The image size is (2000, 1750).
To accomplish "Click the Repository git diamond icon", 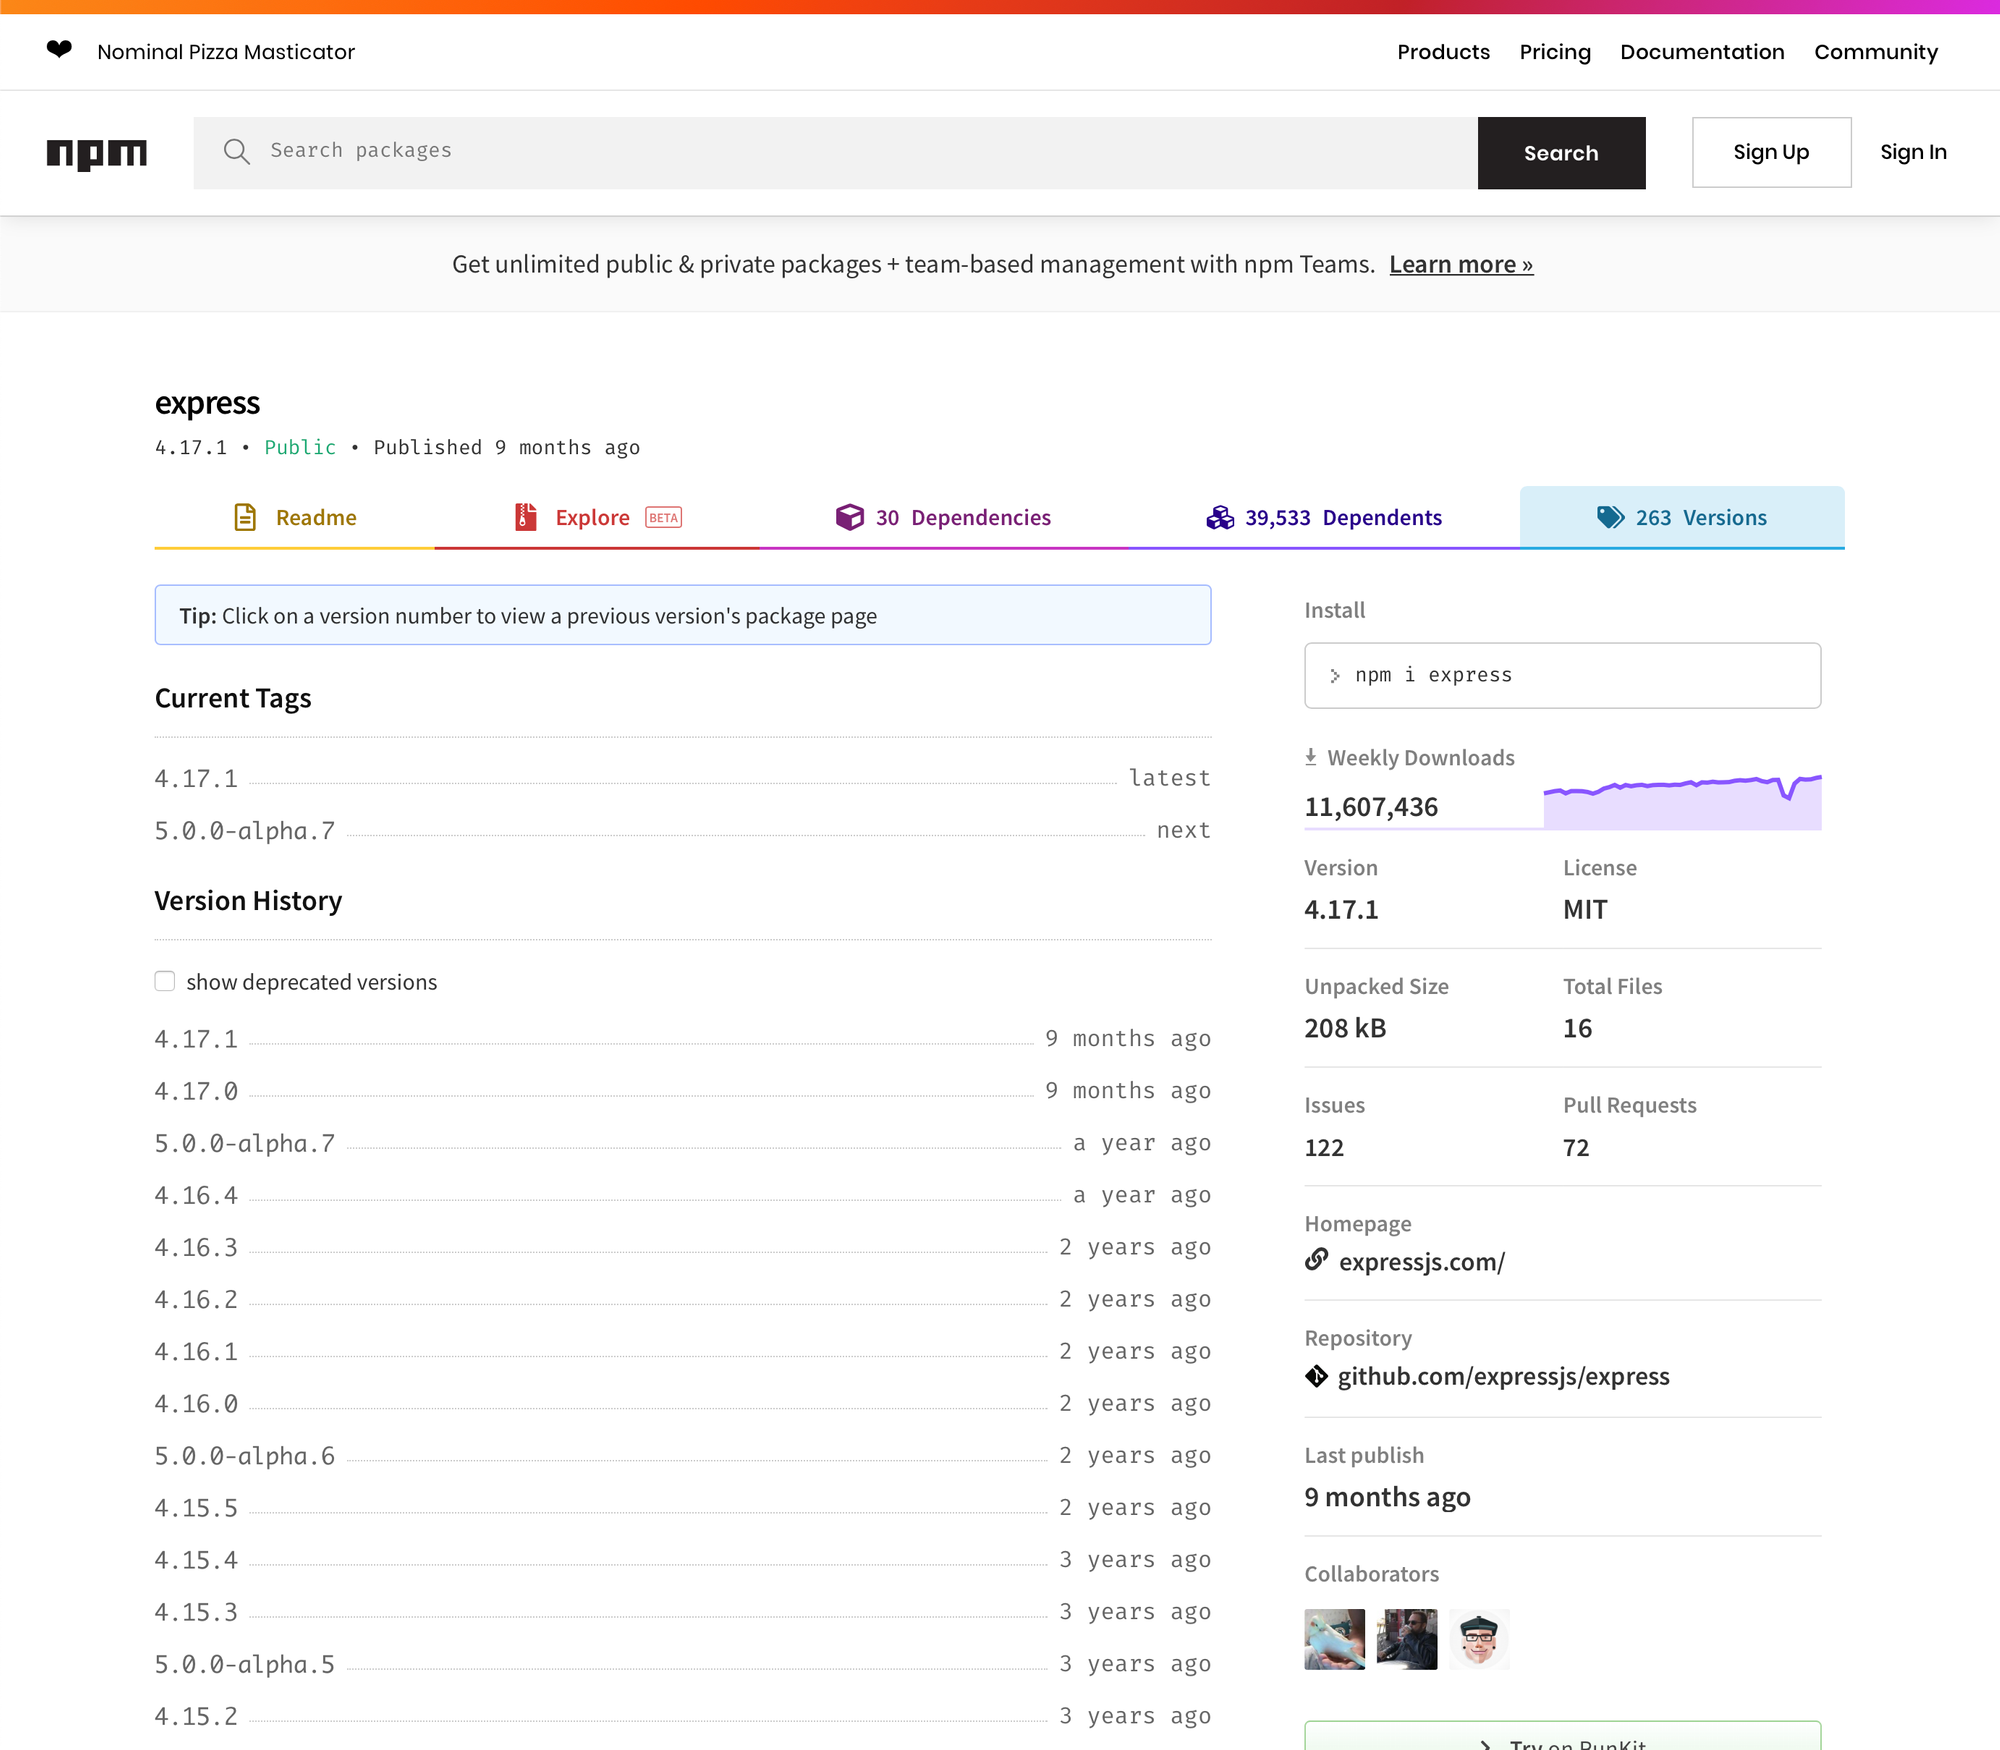I will click(x=1317, y=1377).
